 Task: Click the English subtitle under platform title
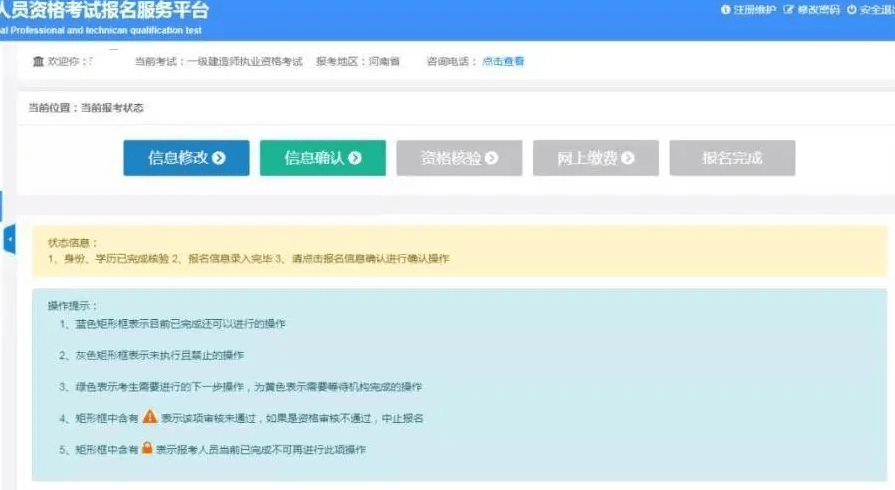click(100, 30)
